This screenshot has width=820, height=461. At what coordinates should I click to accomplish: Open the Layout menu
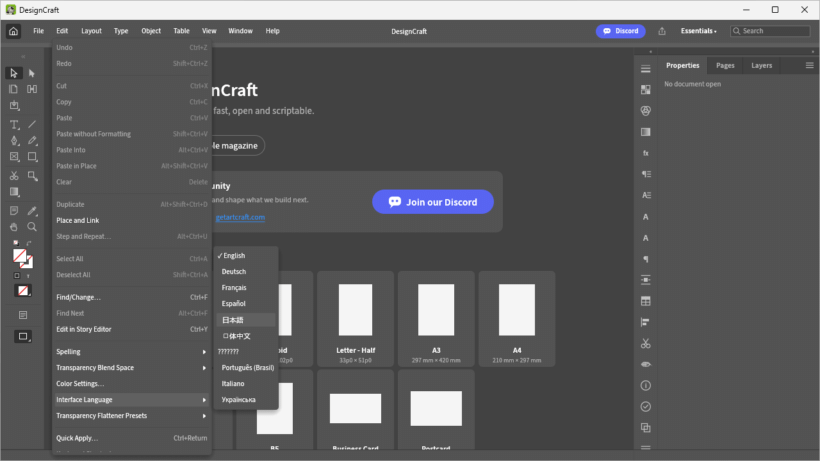coord(91,31)
